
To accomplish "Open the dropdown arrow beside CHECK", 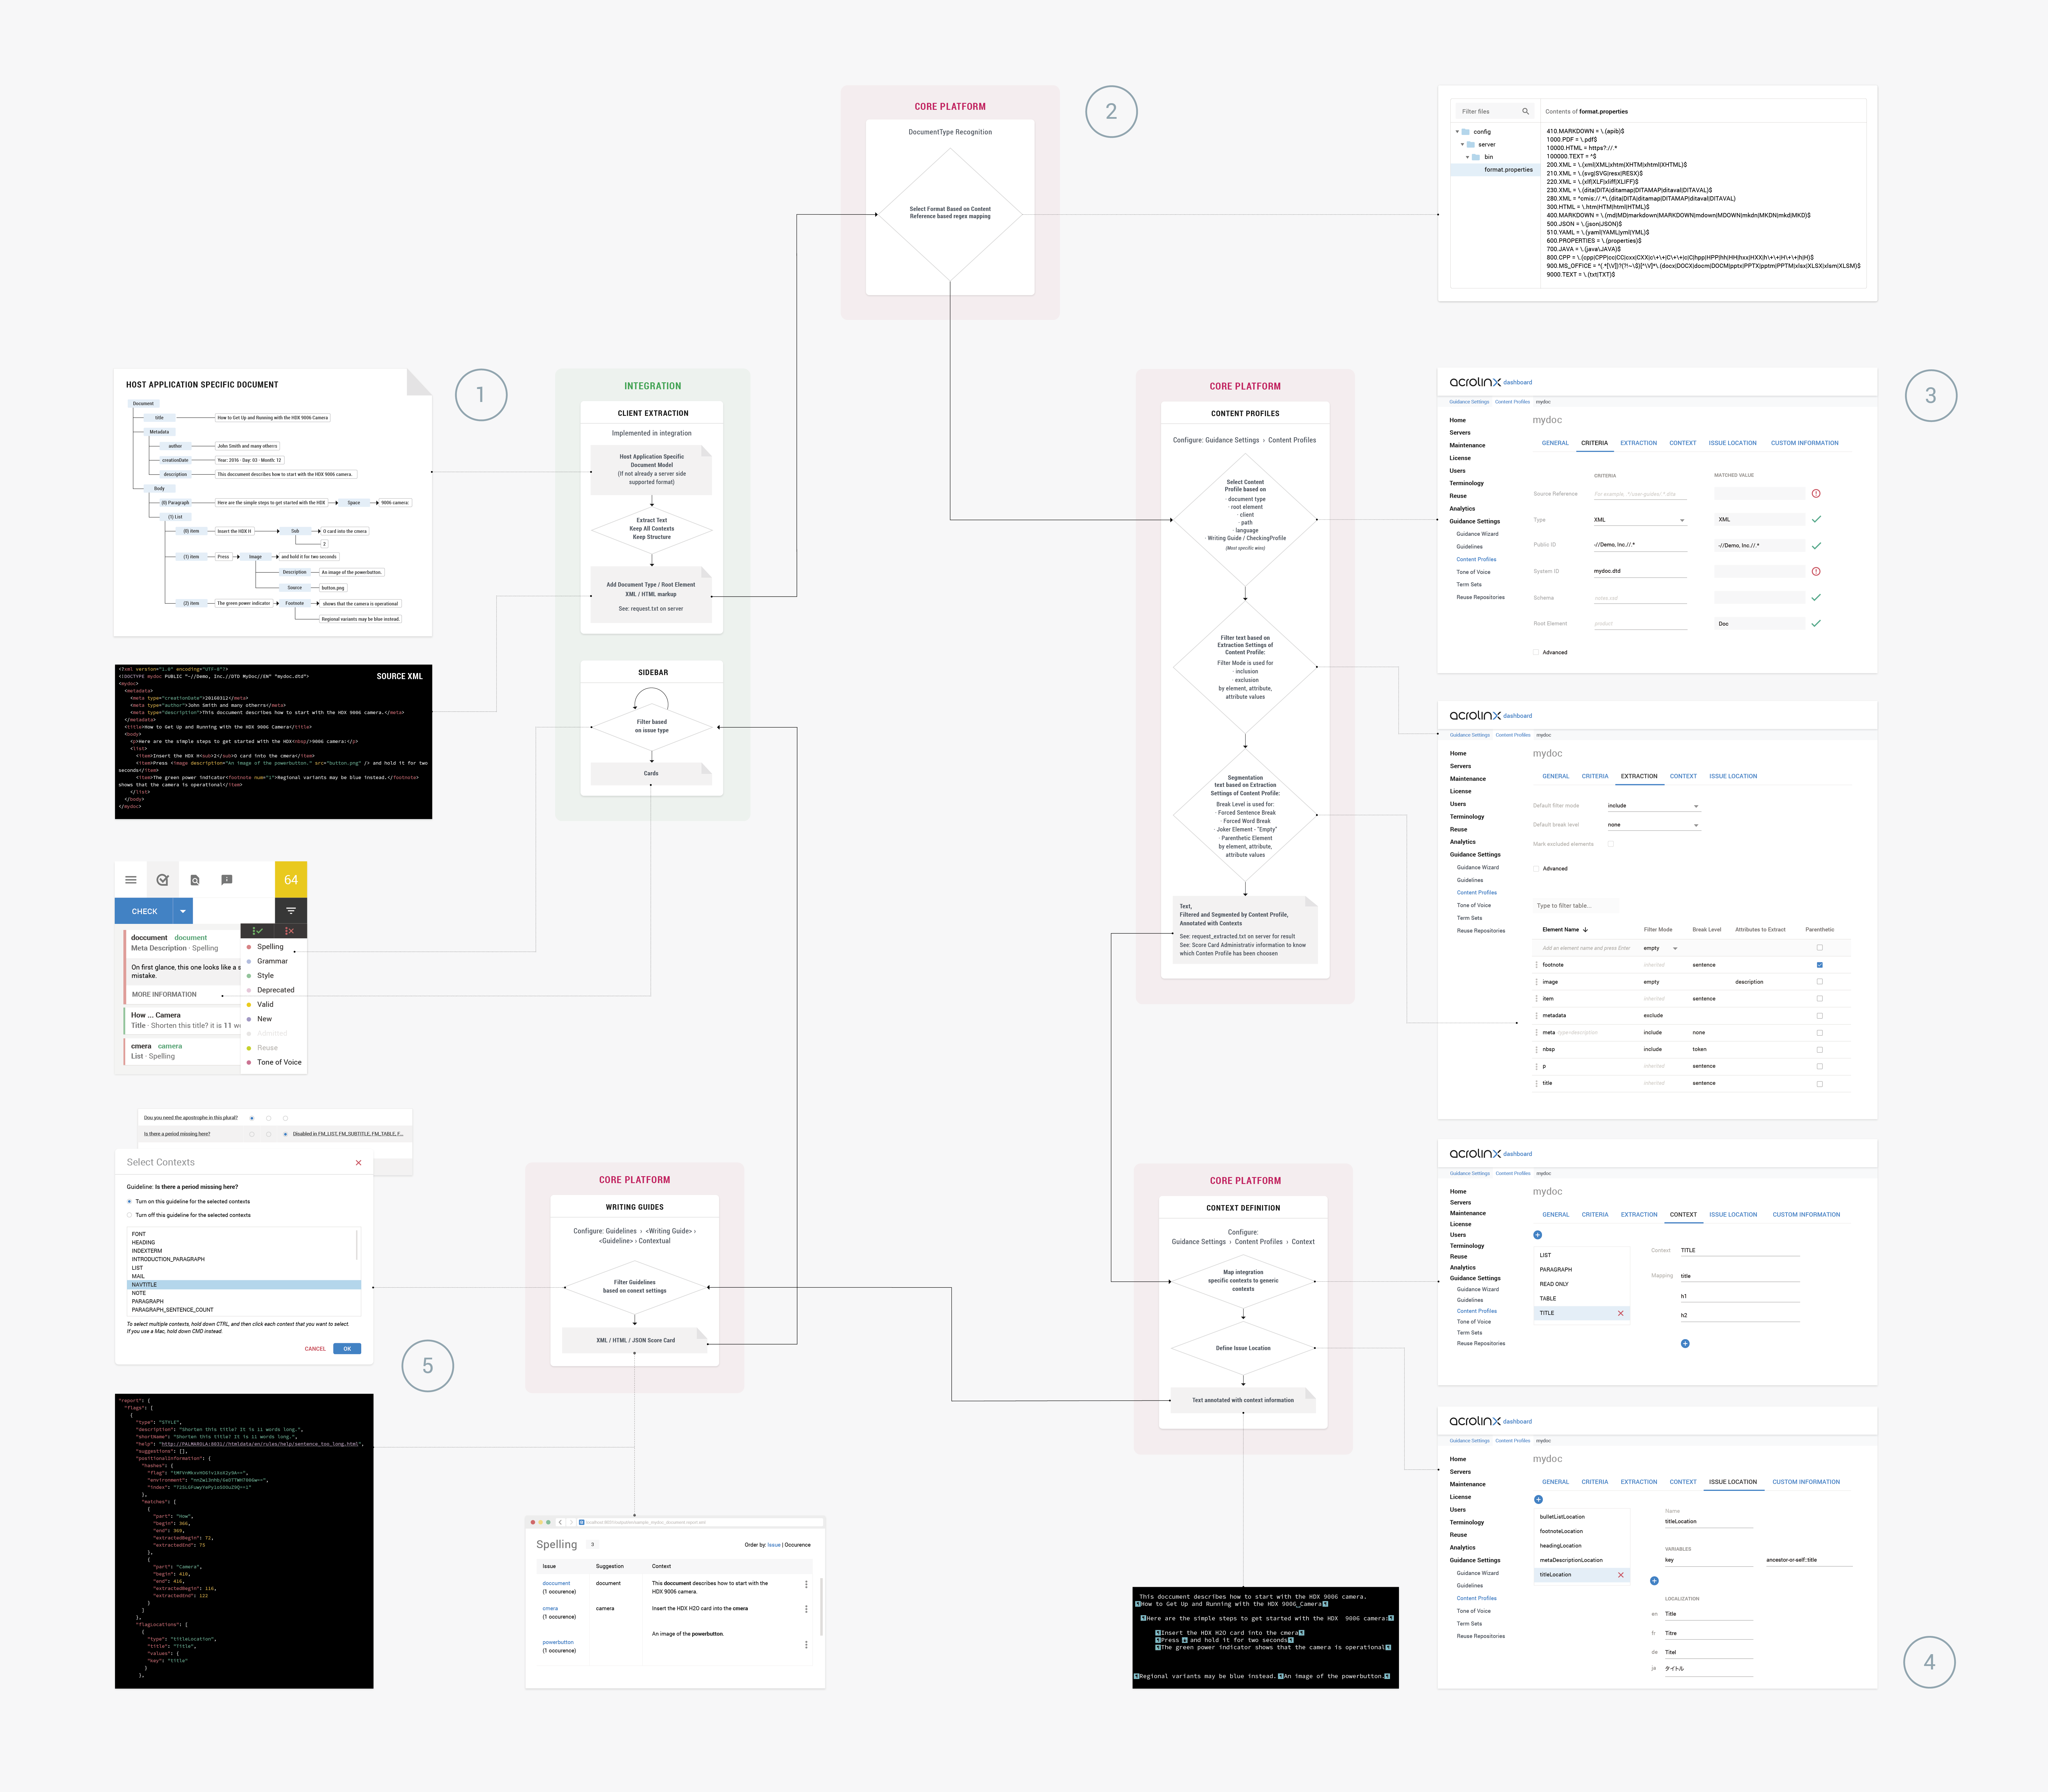I will [x=183, y=911].
